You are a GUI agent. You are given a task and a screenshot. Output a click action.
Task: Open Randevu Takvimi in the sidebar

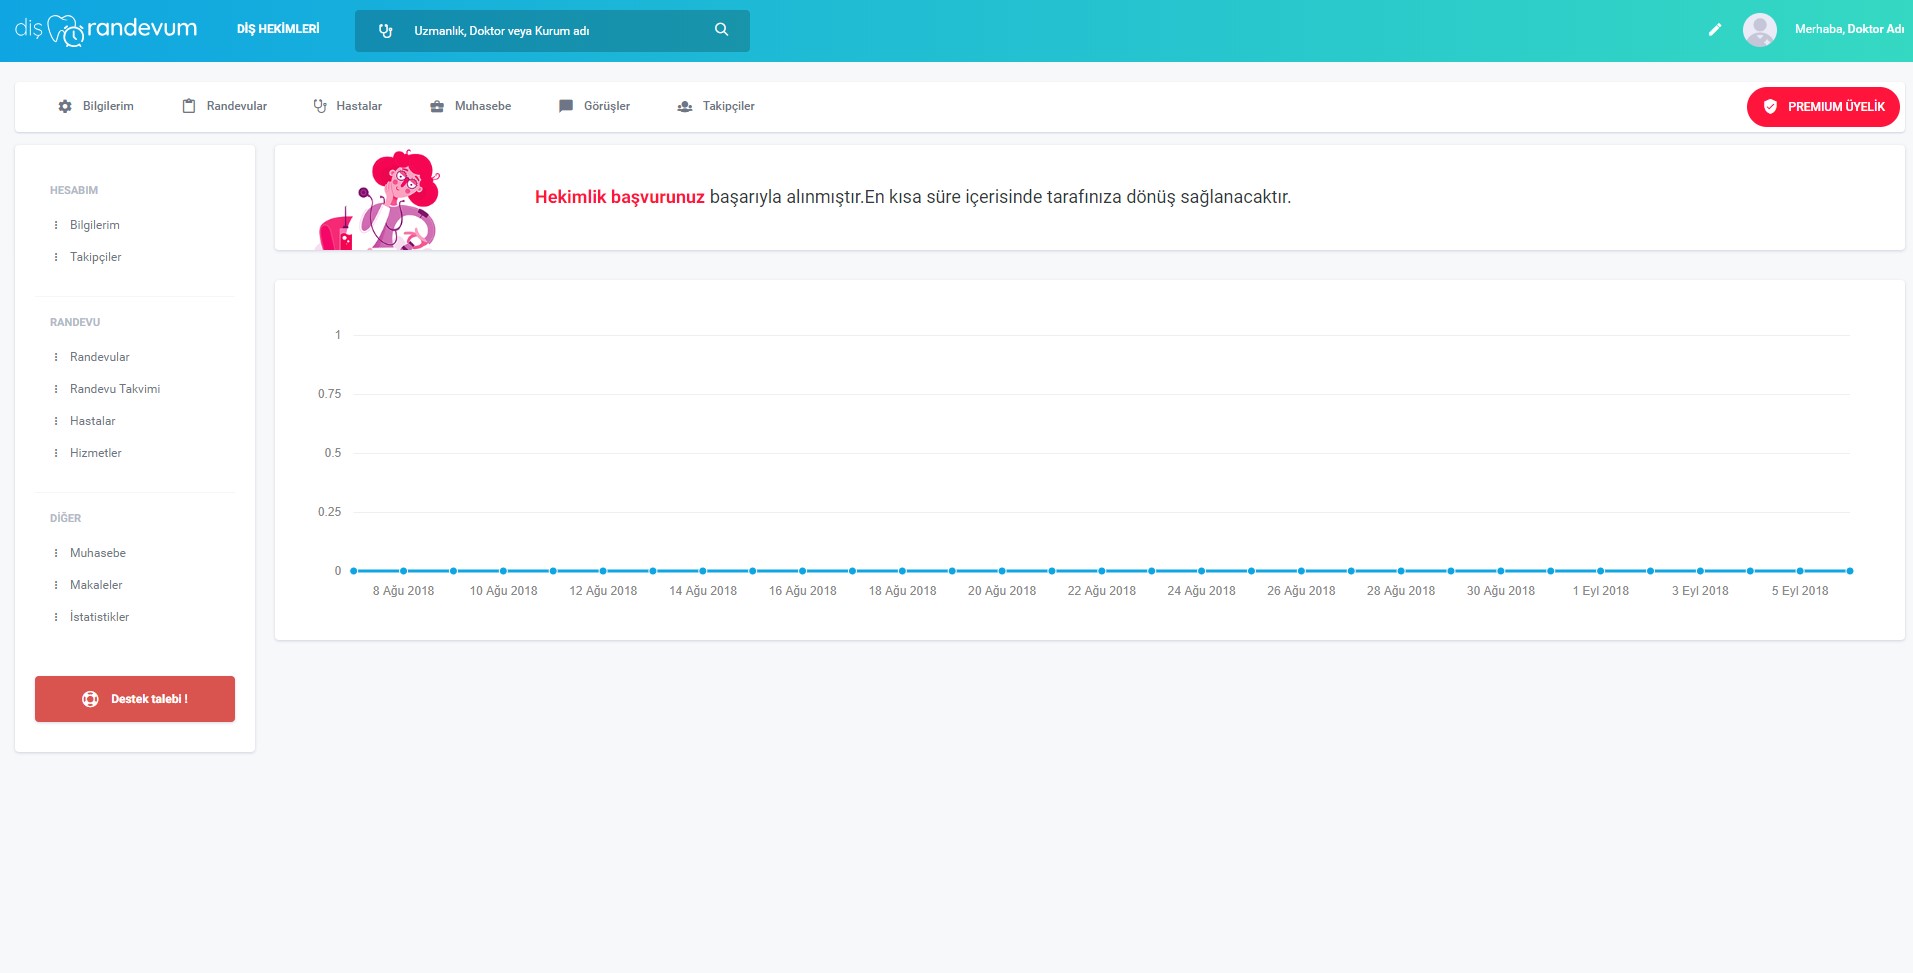(x=115, y=389)
